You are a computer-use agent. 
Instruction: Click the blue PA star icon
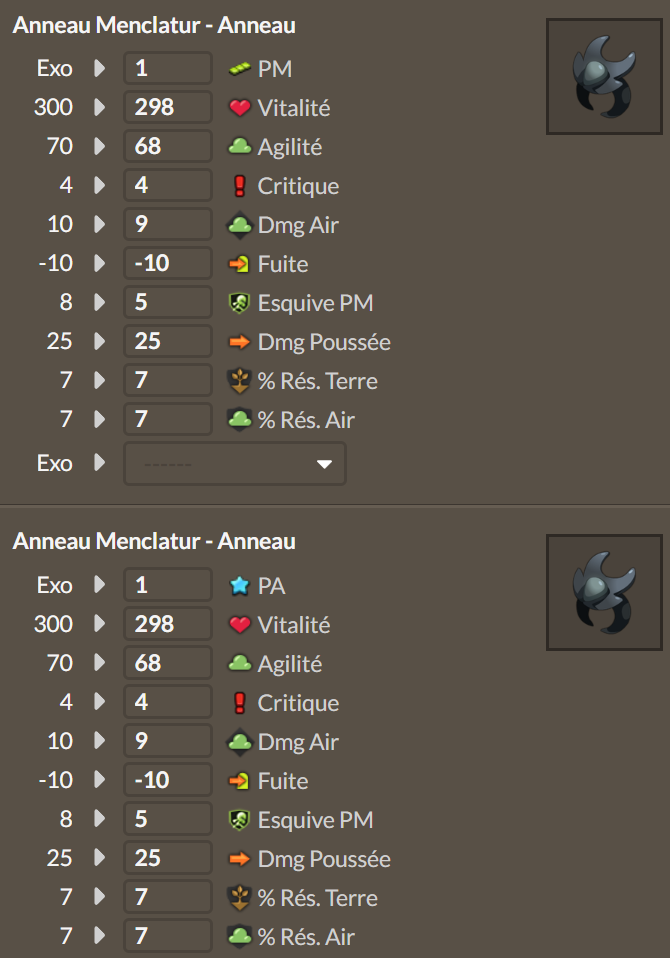click(239, 586)
